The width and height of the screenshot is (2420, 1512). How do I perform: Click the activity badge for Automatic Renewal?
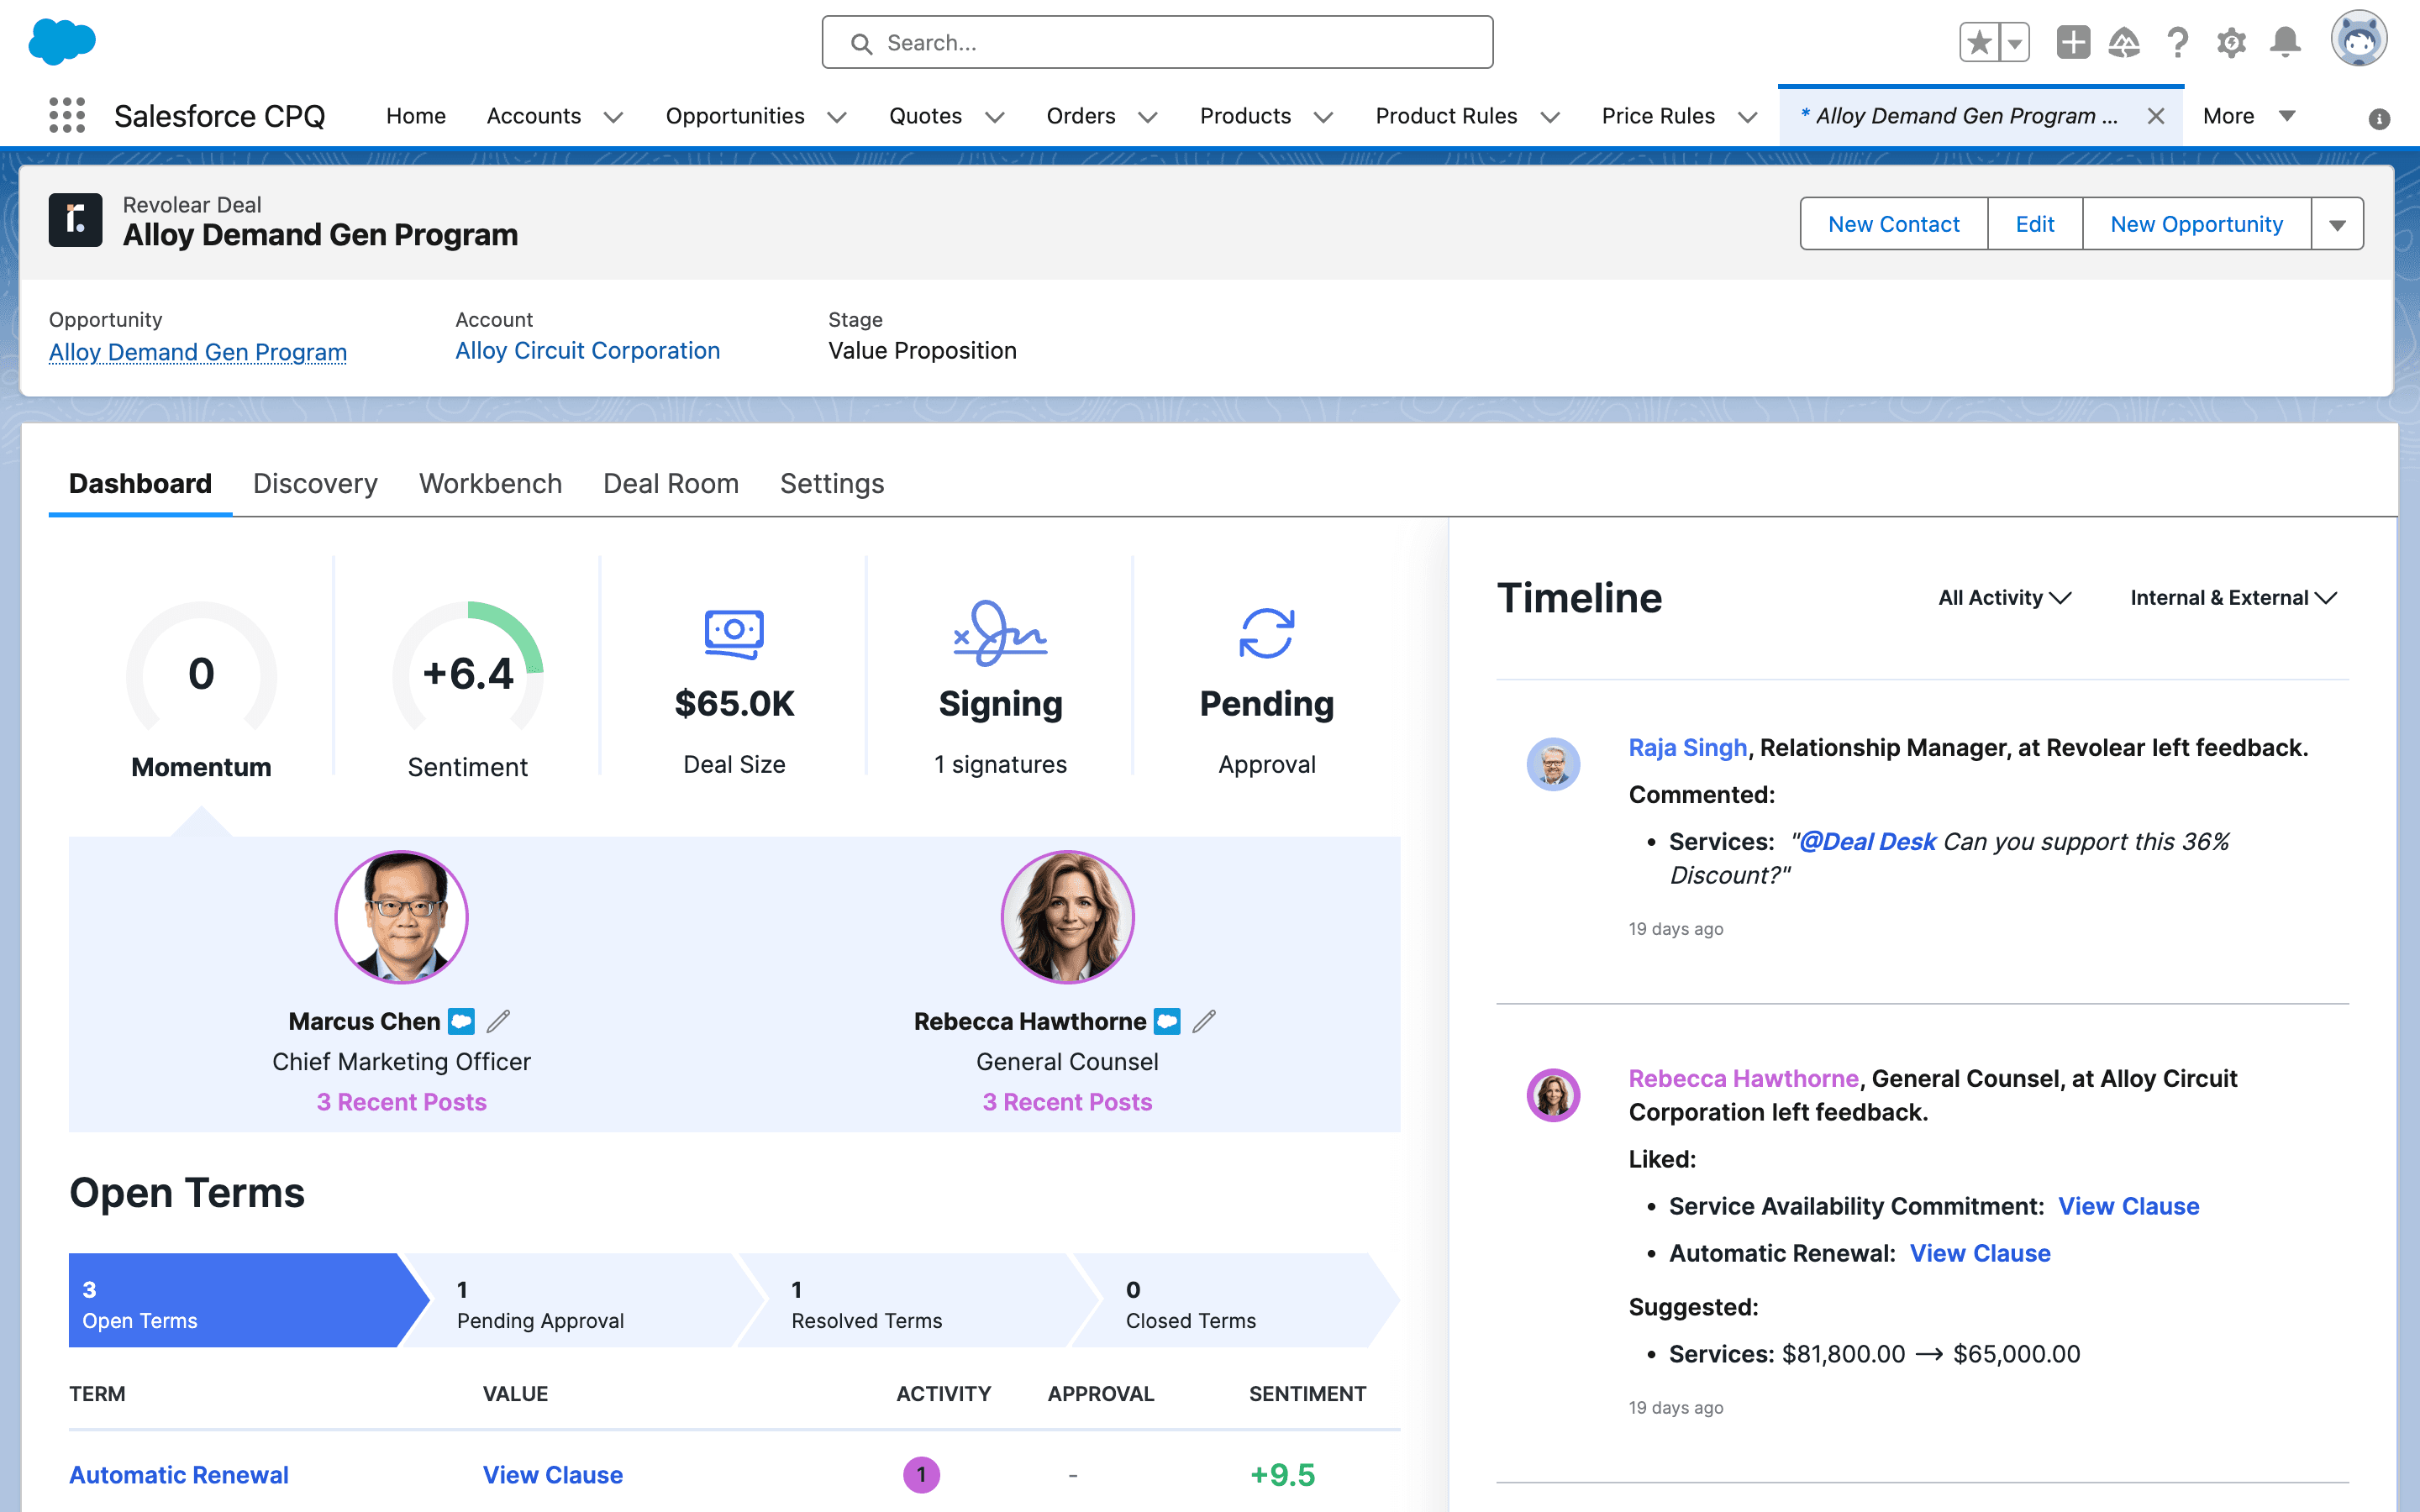[921, 1474]
